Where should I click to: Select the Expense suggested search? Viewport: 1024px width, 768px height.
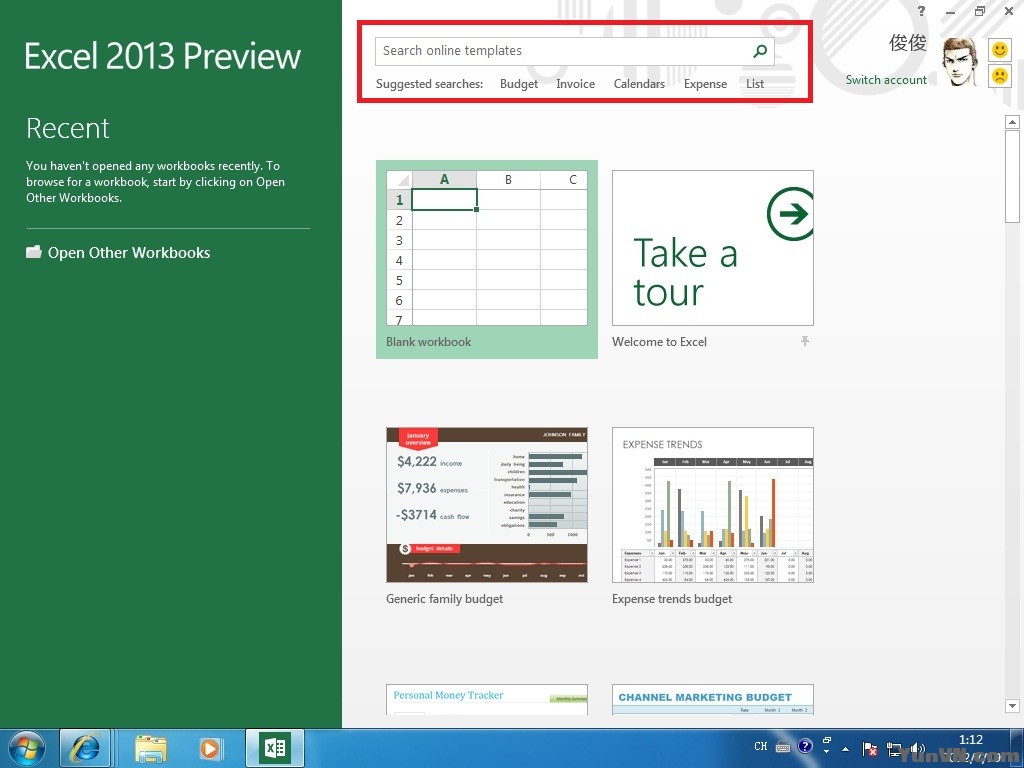(705, 84)
